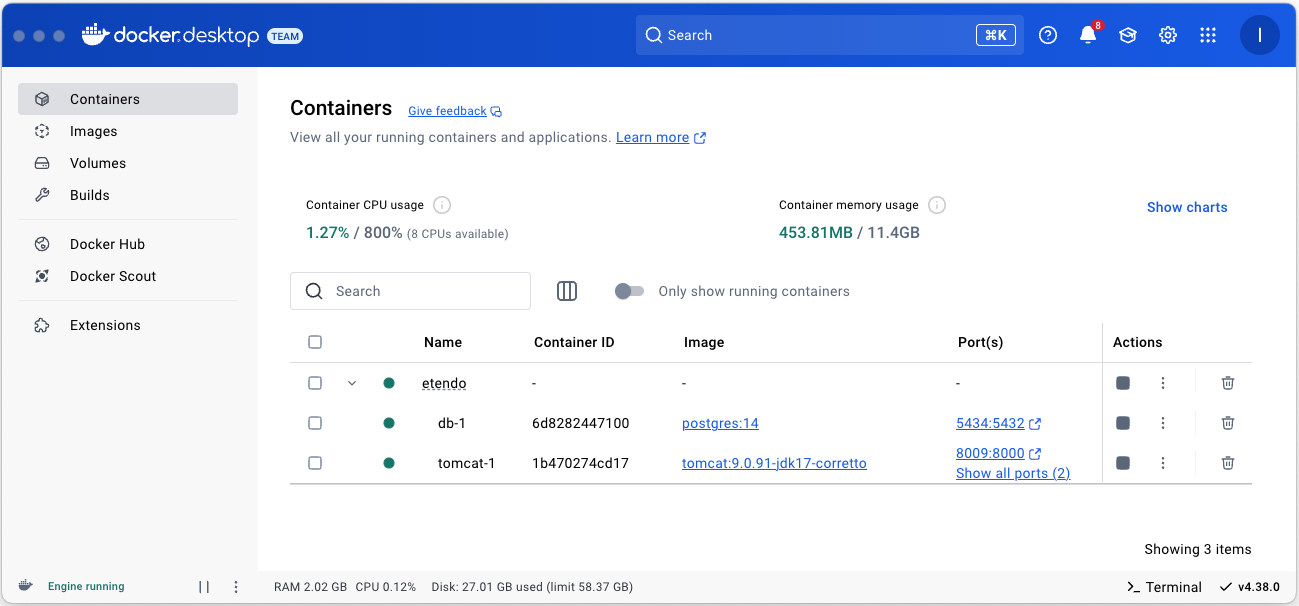
Task: Click version v4.38.0 update status
Action: [1250, 587]
